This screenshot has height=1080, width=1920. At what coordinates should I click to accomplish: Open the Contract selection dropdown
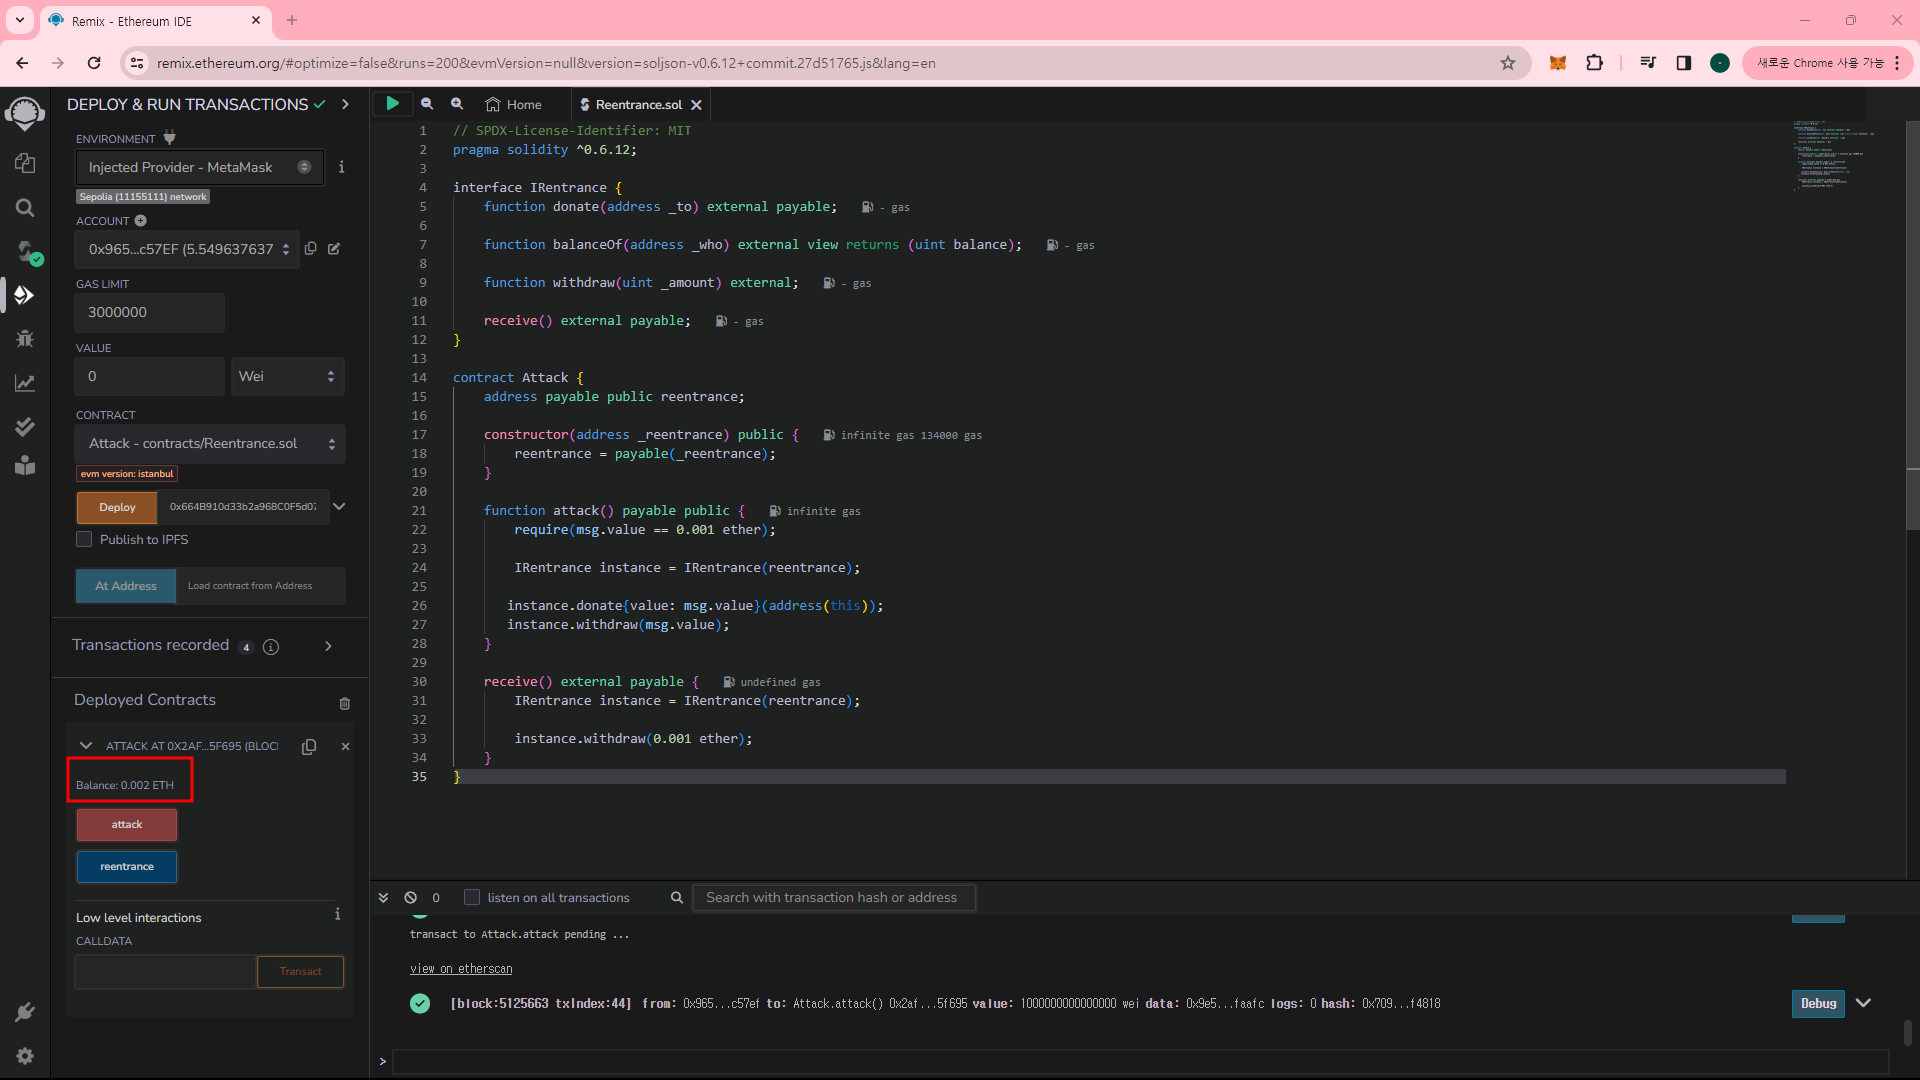tap(210, 444)
